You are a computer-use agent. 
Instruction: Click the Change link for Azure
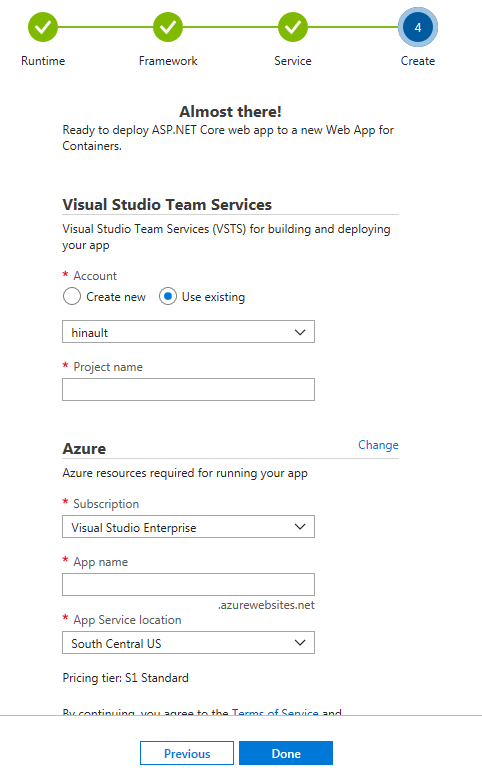tap(378, 445)
